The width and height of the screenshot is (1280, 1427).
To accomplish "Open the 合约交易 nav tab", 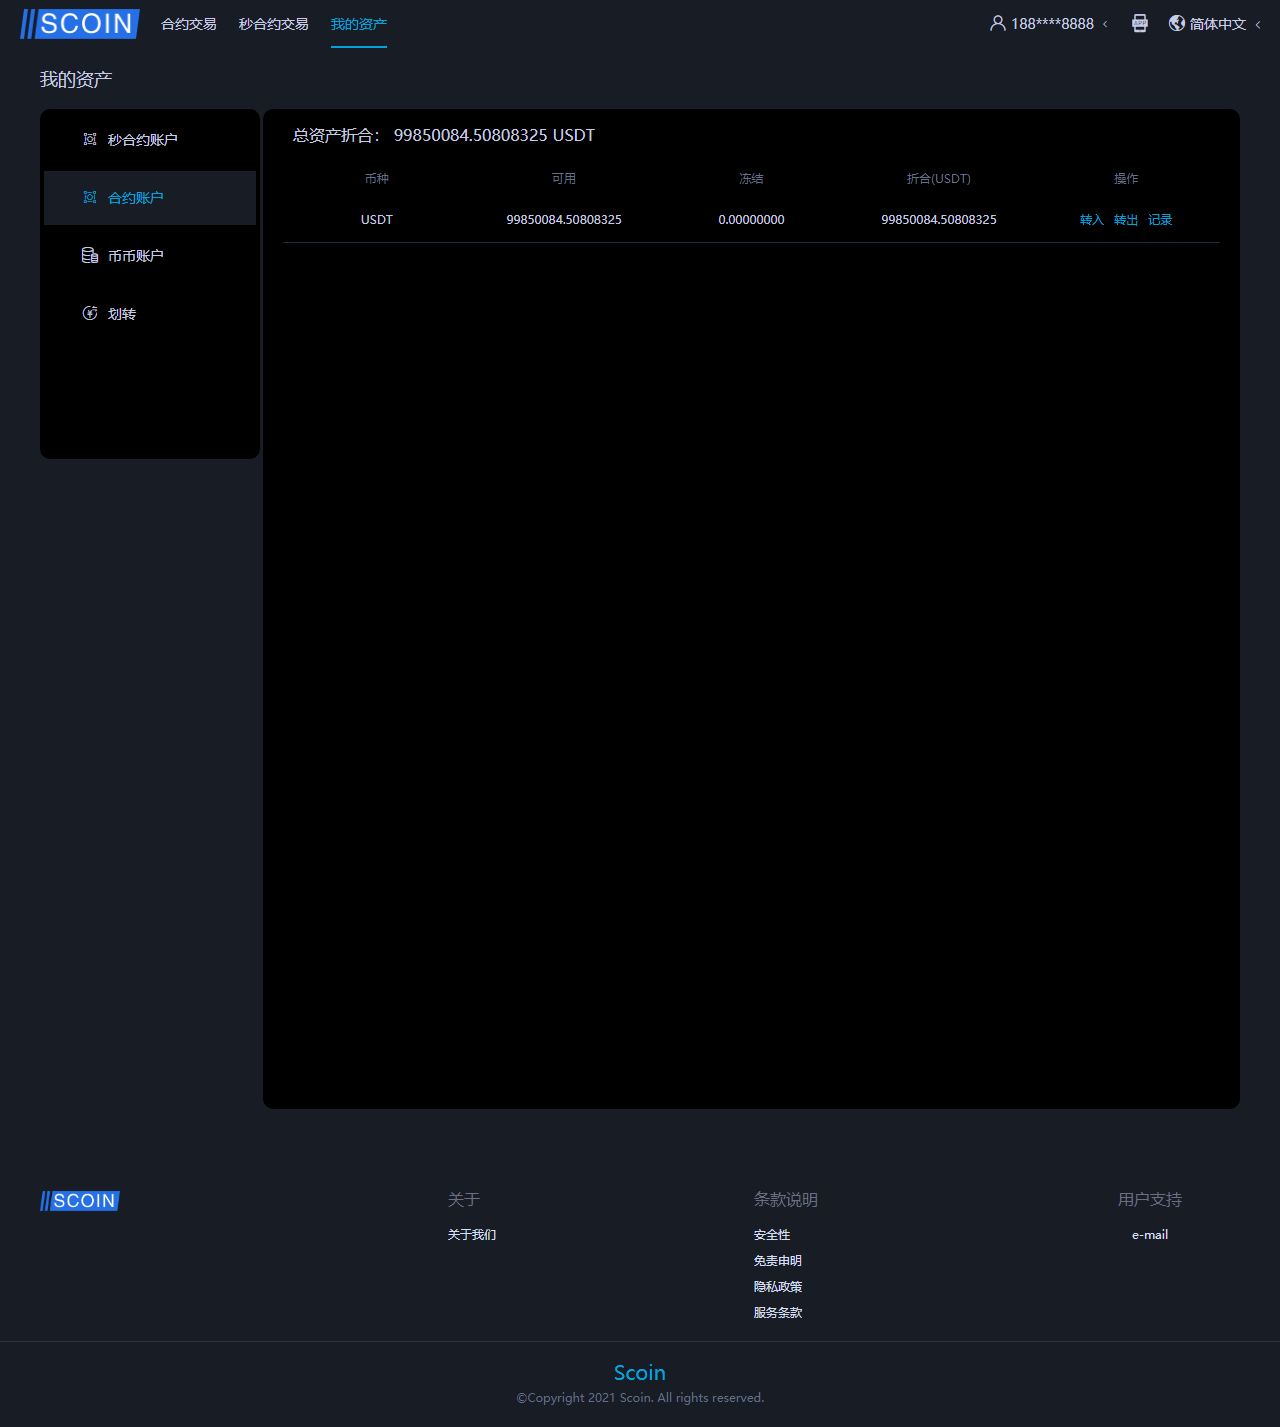I will click(x=189, y=24).
